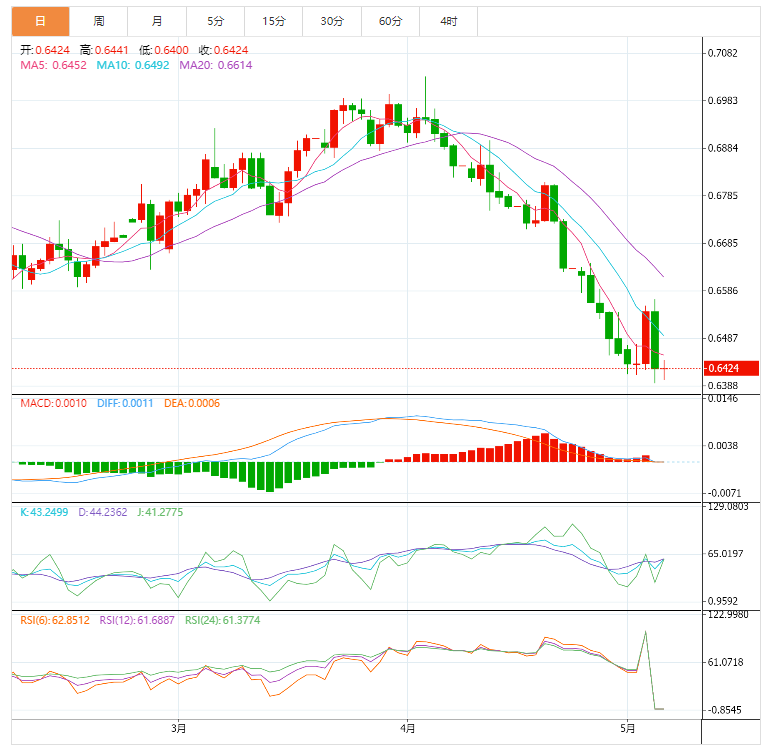The image size is (765, 755).
Task: Select the 日 daily chart tab
Action: pyautogui.click(x=40, y=21)
